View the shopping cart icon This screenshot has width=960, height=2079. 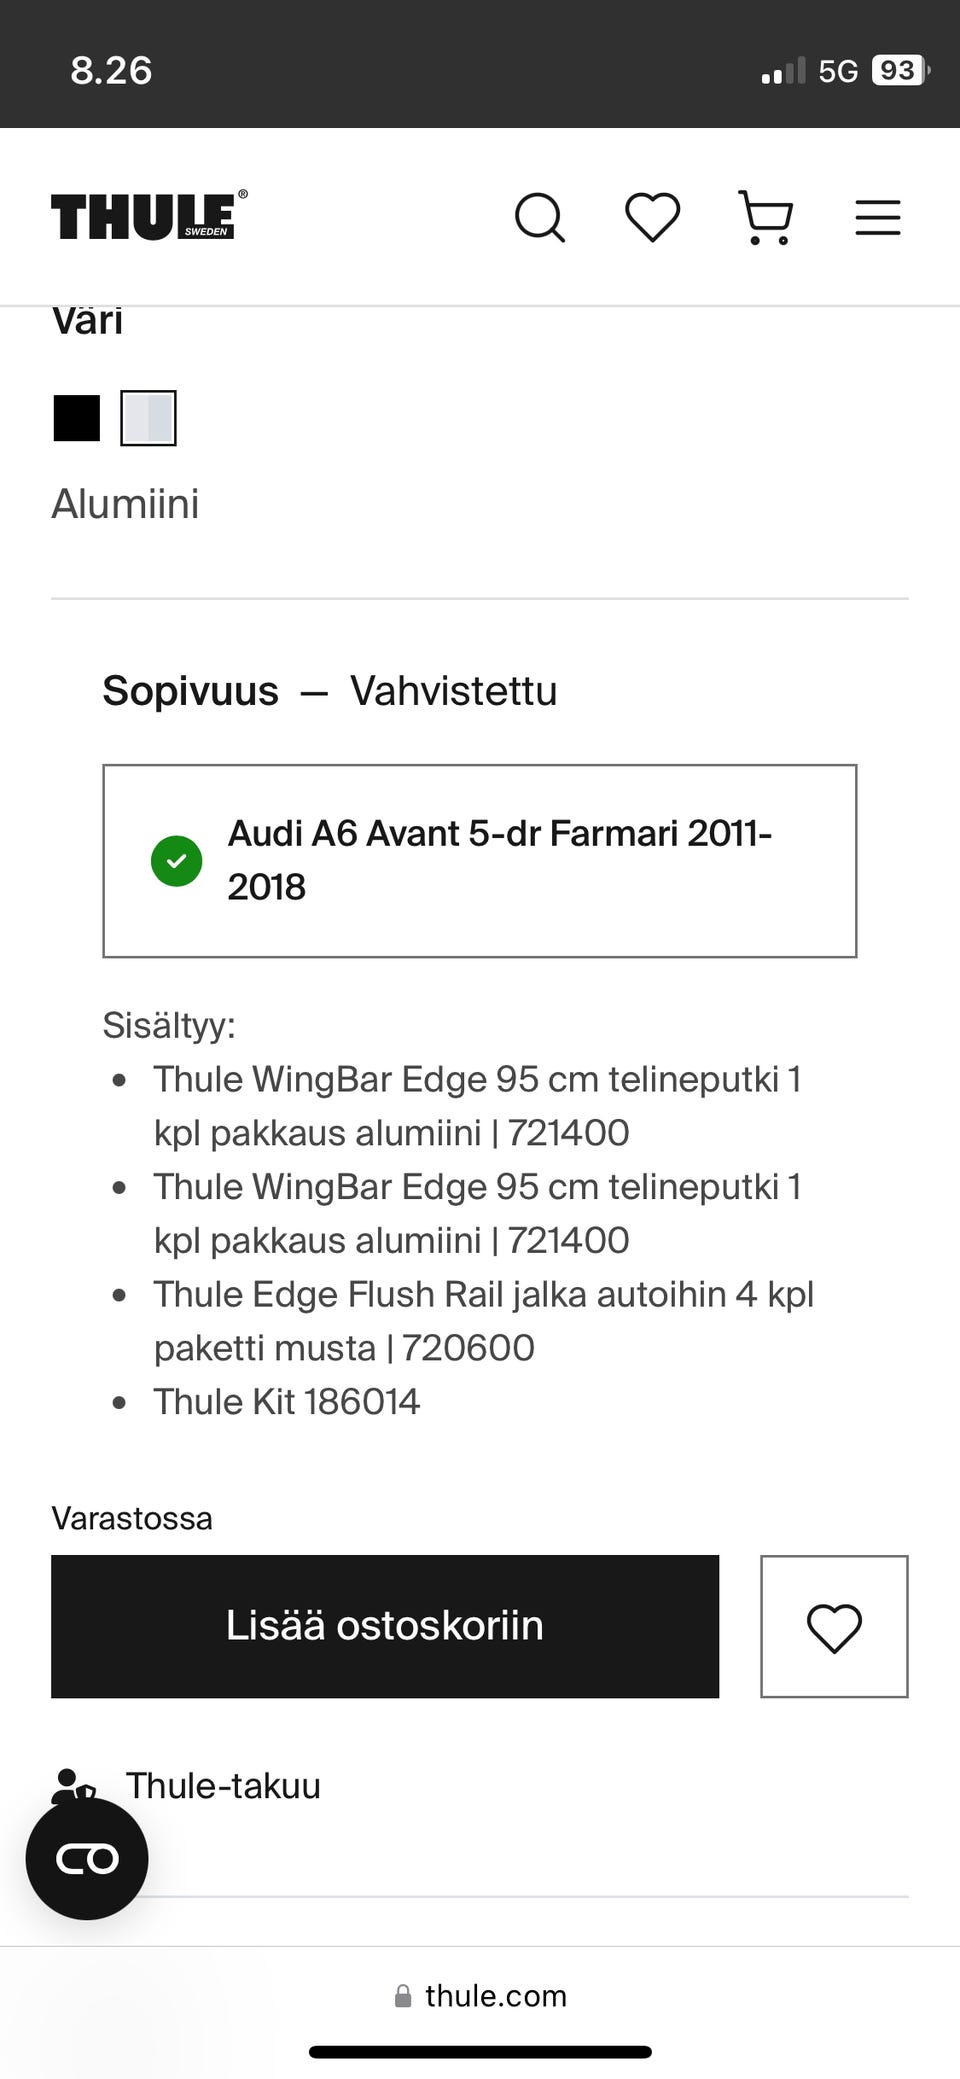[765, 217]
